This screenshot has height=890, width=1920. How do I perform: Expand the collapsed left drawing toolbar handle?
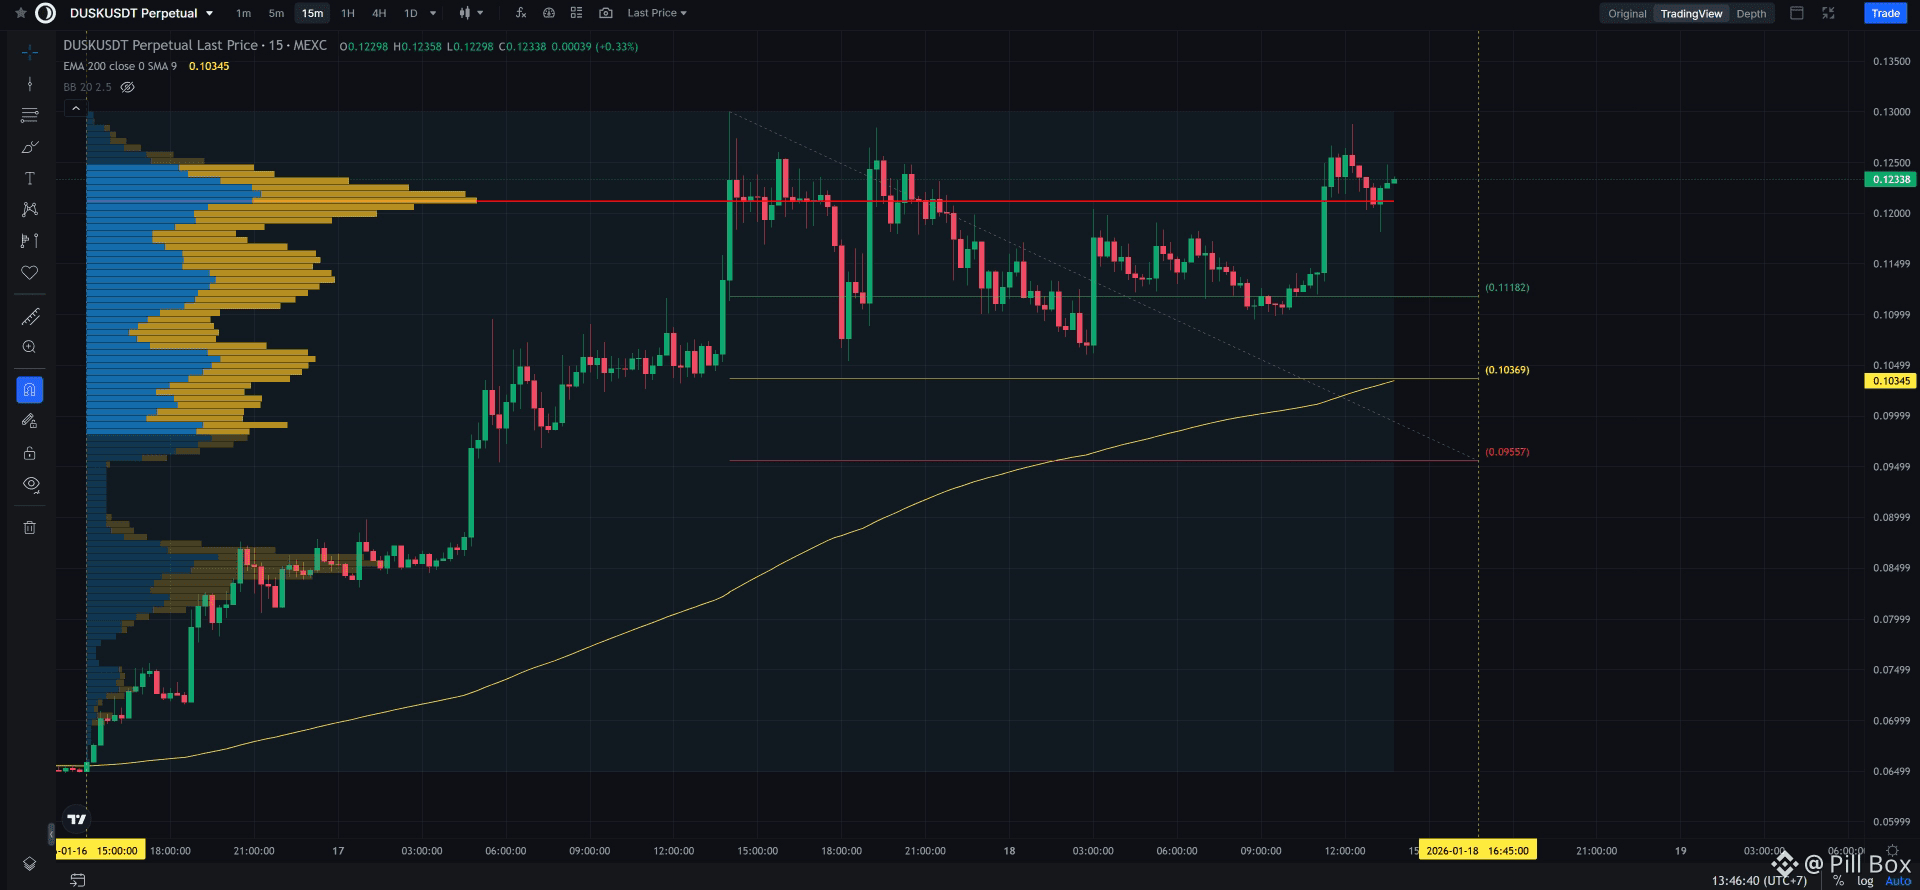point(51,833)
